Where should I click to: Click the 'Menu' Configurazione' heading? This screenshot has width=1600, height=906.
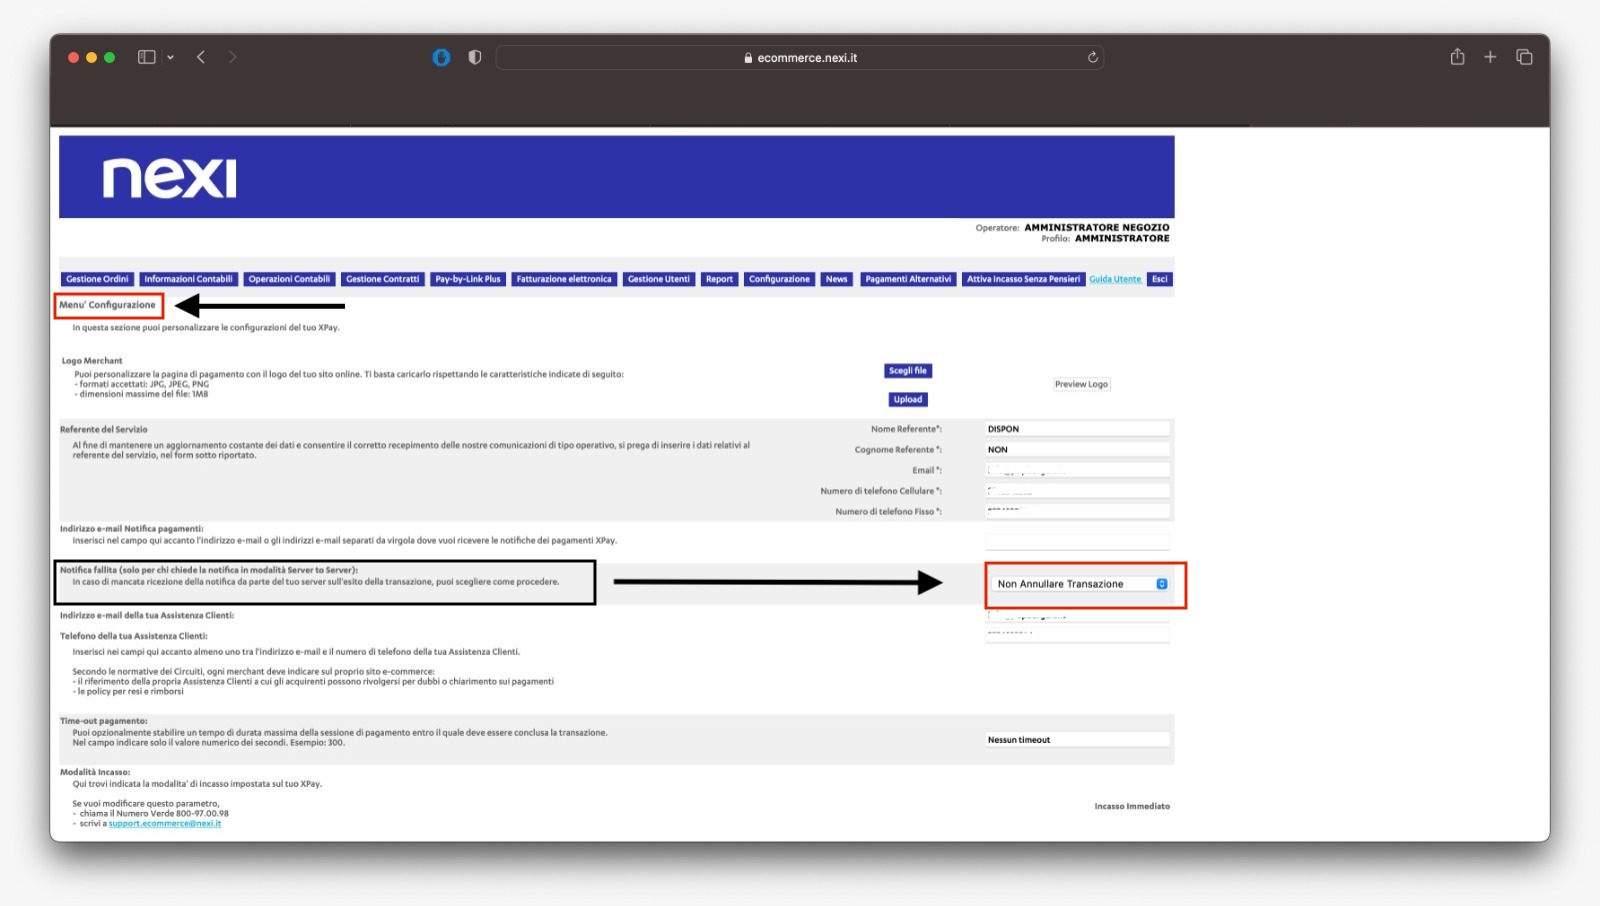pyautogui.click(x=108, y=305)
